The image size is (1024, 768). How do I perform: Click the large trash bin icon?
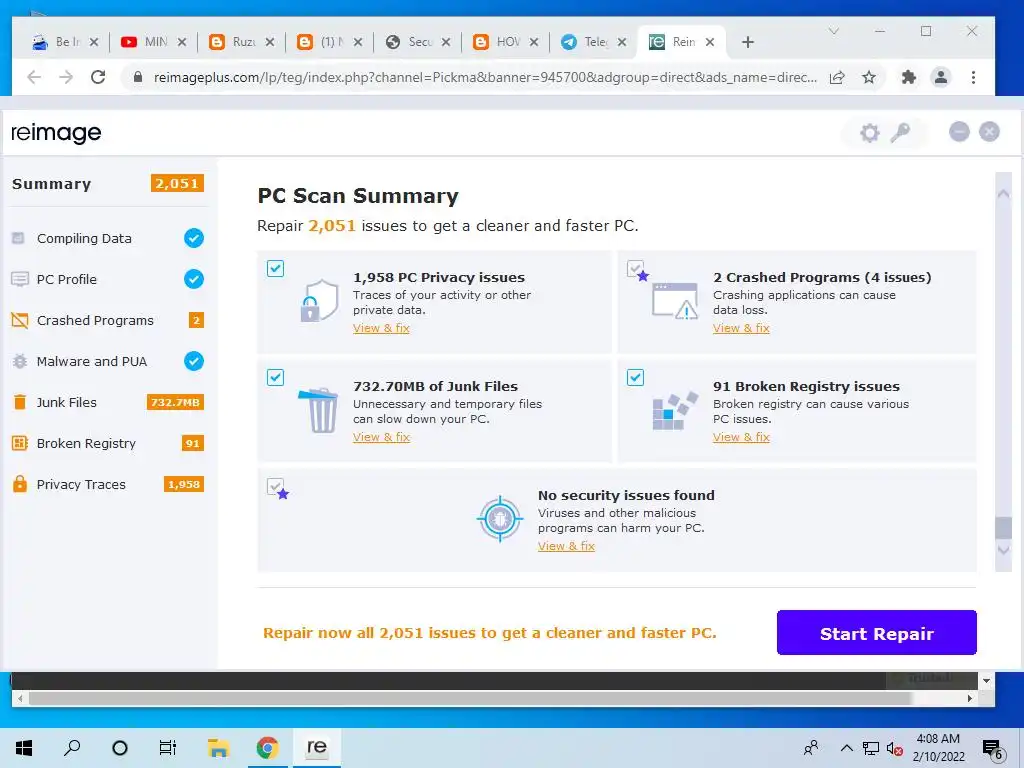(x=319, y=410)
